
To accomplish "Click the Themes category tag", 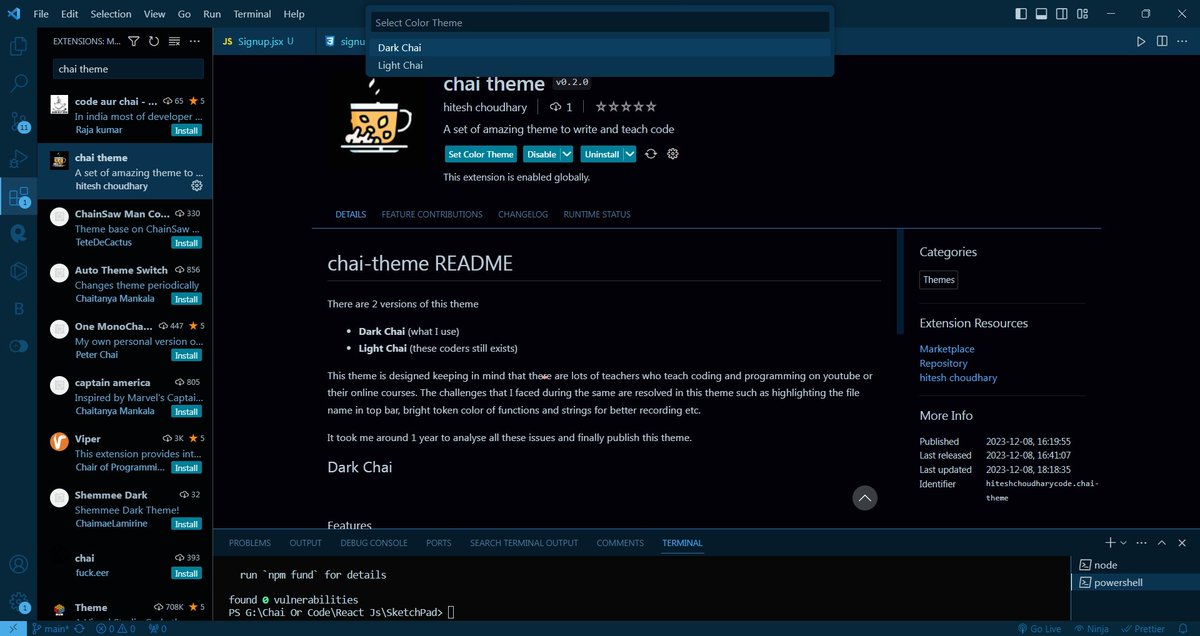I will (x=939, y=280).
